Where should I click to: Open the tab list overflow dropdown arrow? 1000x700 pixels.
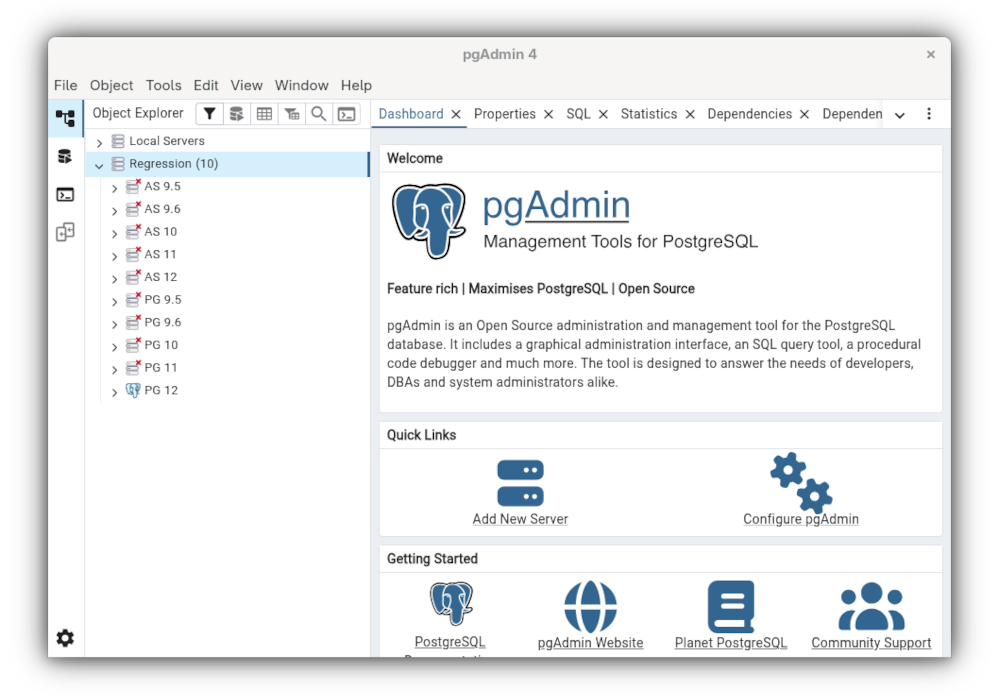(x=900, y=115)
